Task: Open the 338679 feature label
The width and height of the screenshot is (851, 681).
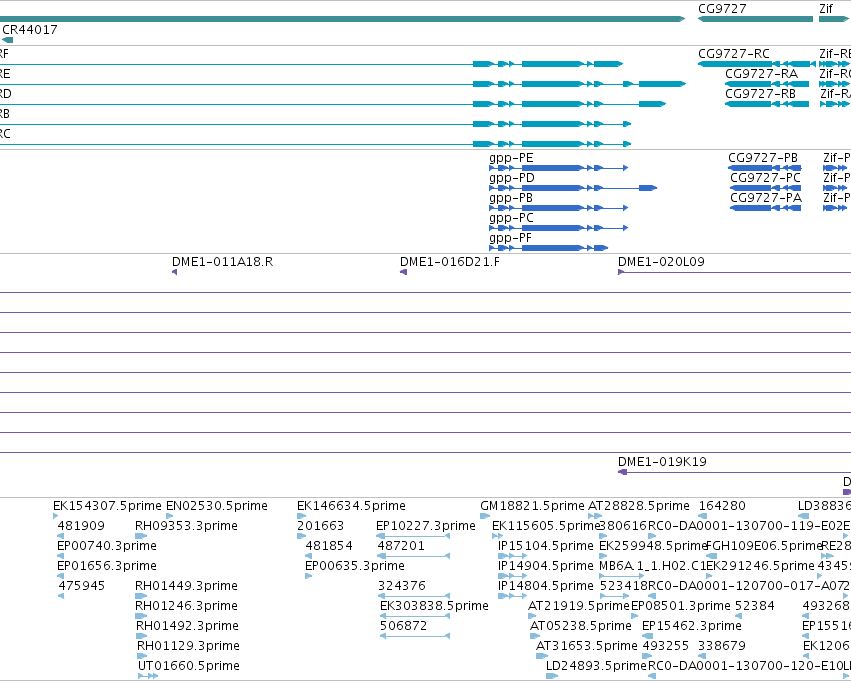Action: click(722, 647)
